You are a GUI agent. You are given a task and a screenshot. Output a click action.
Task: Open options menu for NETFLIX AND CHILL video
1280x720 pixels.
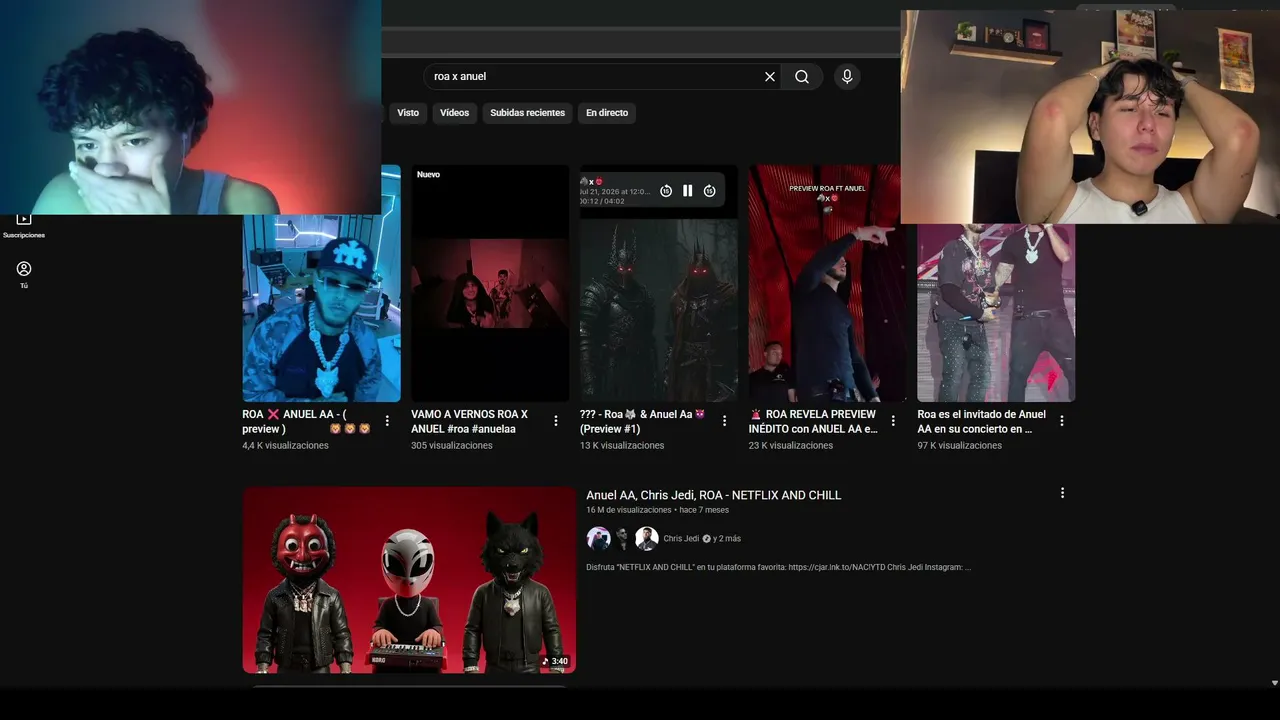click(x=1062, y=493)
